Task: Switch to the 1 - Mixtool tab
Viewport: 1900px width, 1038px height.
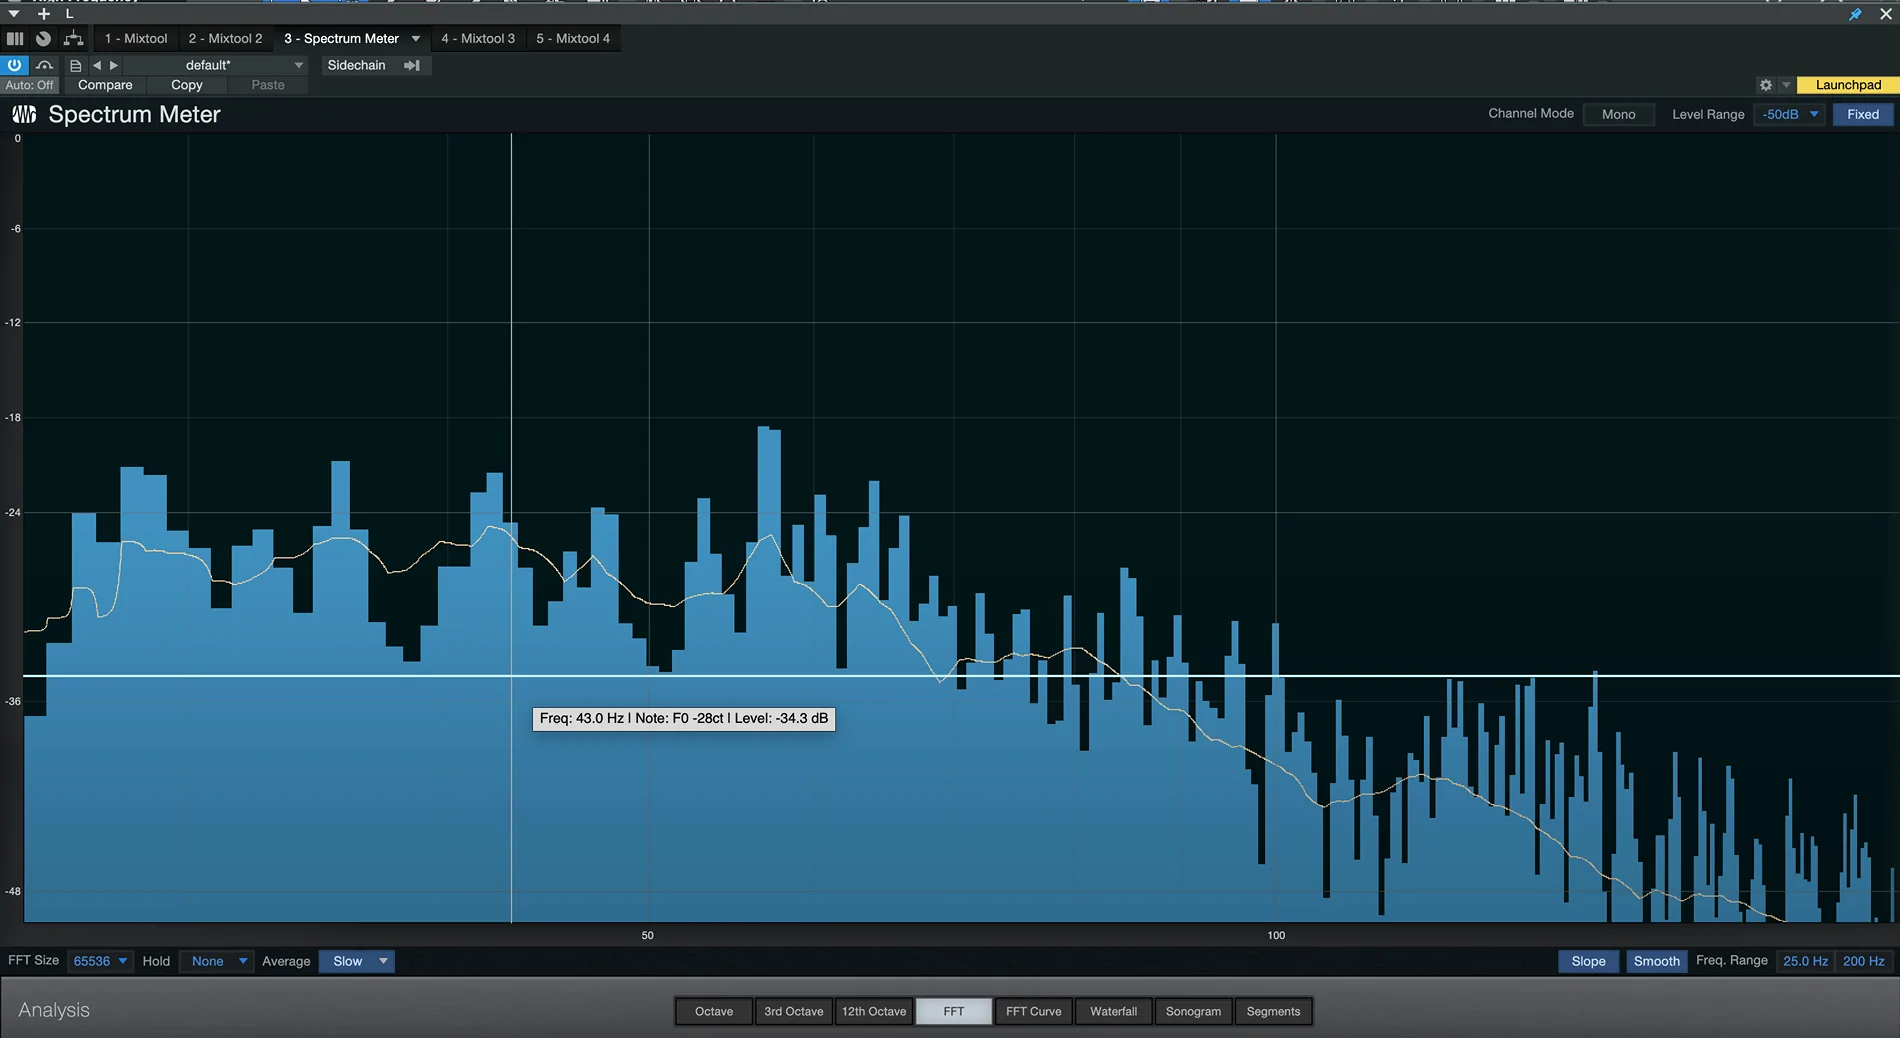Action: (x=136, y=38)
